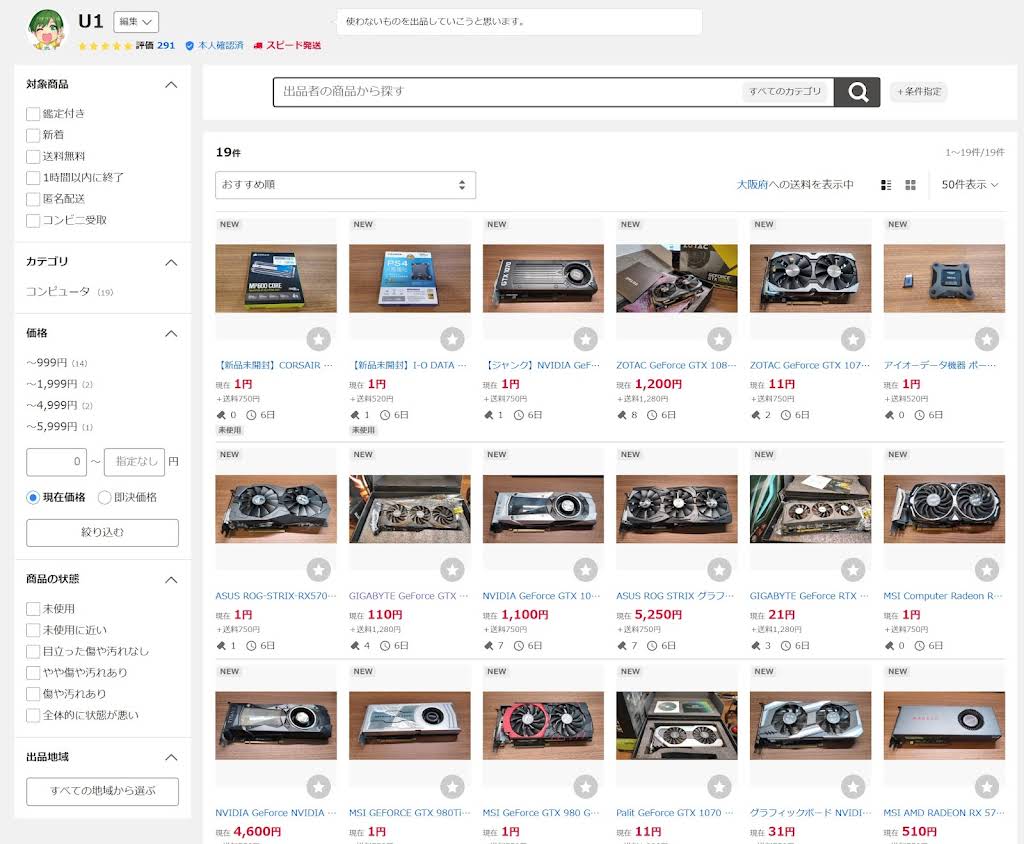Star the I-O DATA PS4 item
This screenshot has width=1024, height=844.
pyautogui.click(x=452, y=339)
